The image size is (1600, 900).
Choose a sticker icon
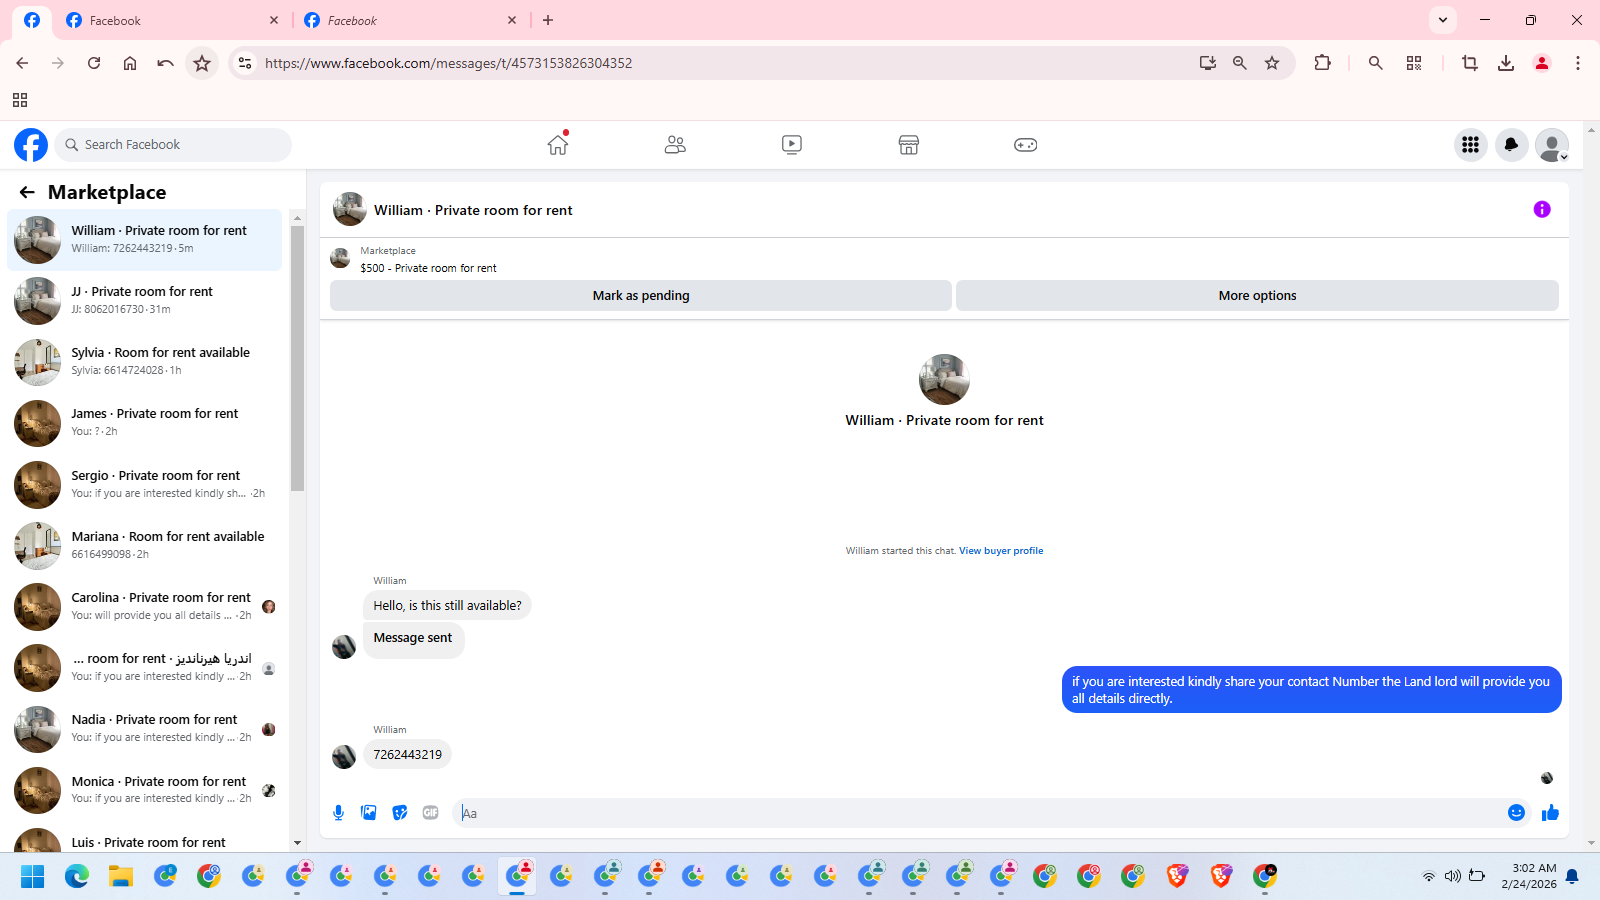pos(400,813)
